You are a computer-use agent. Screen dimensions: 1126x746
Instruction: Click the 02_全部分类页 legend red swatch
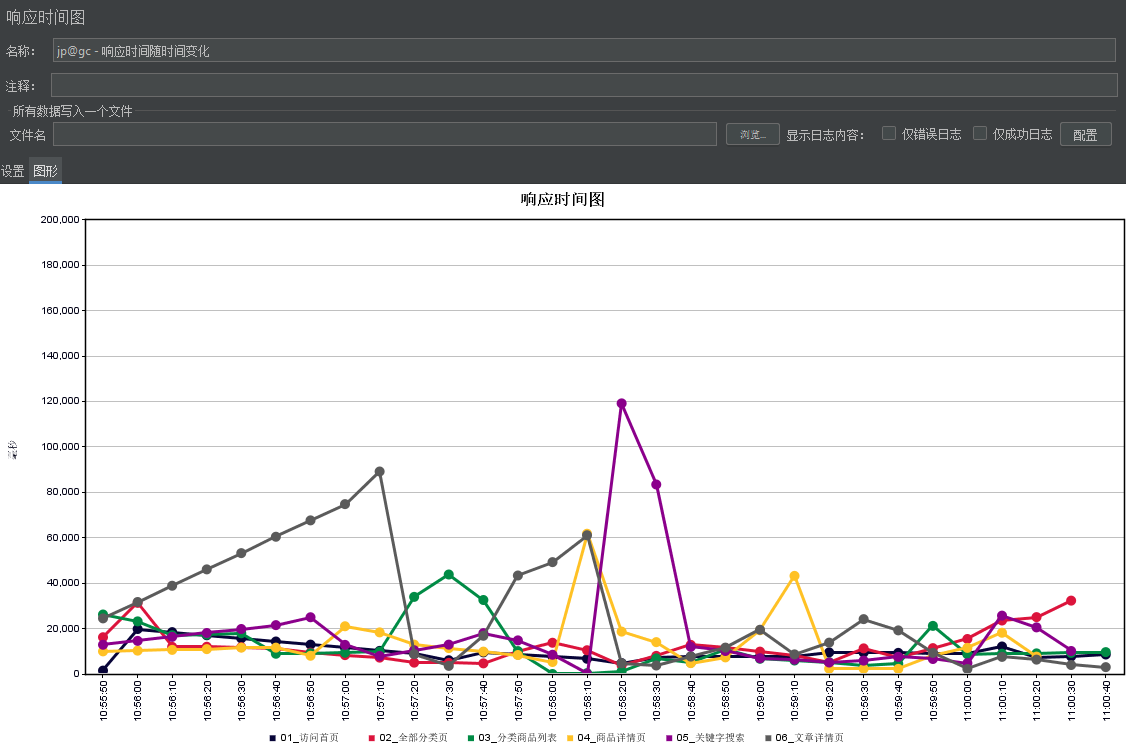click(371, 737)
